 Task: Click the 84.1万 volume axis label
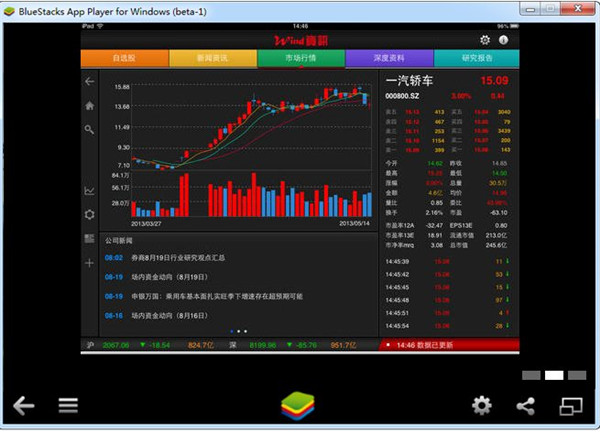tap(121, 176)
